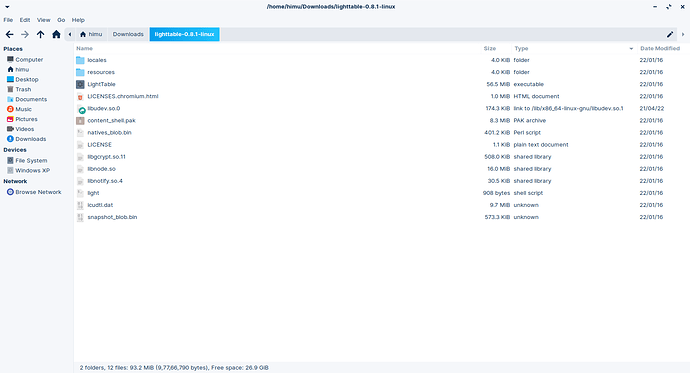Screen dimensions: 690x373
Task: Open window menu arrow in title bar
Action: tap(7, 7)
